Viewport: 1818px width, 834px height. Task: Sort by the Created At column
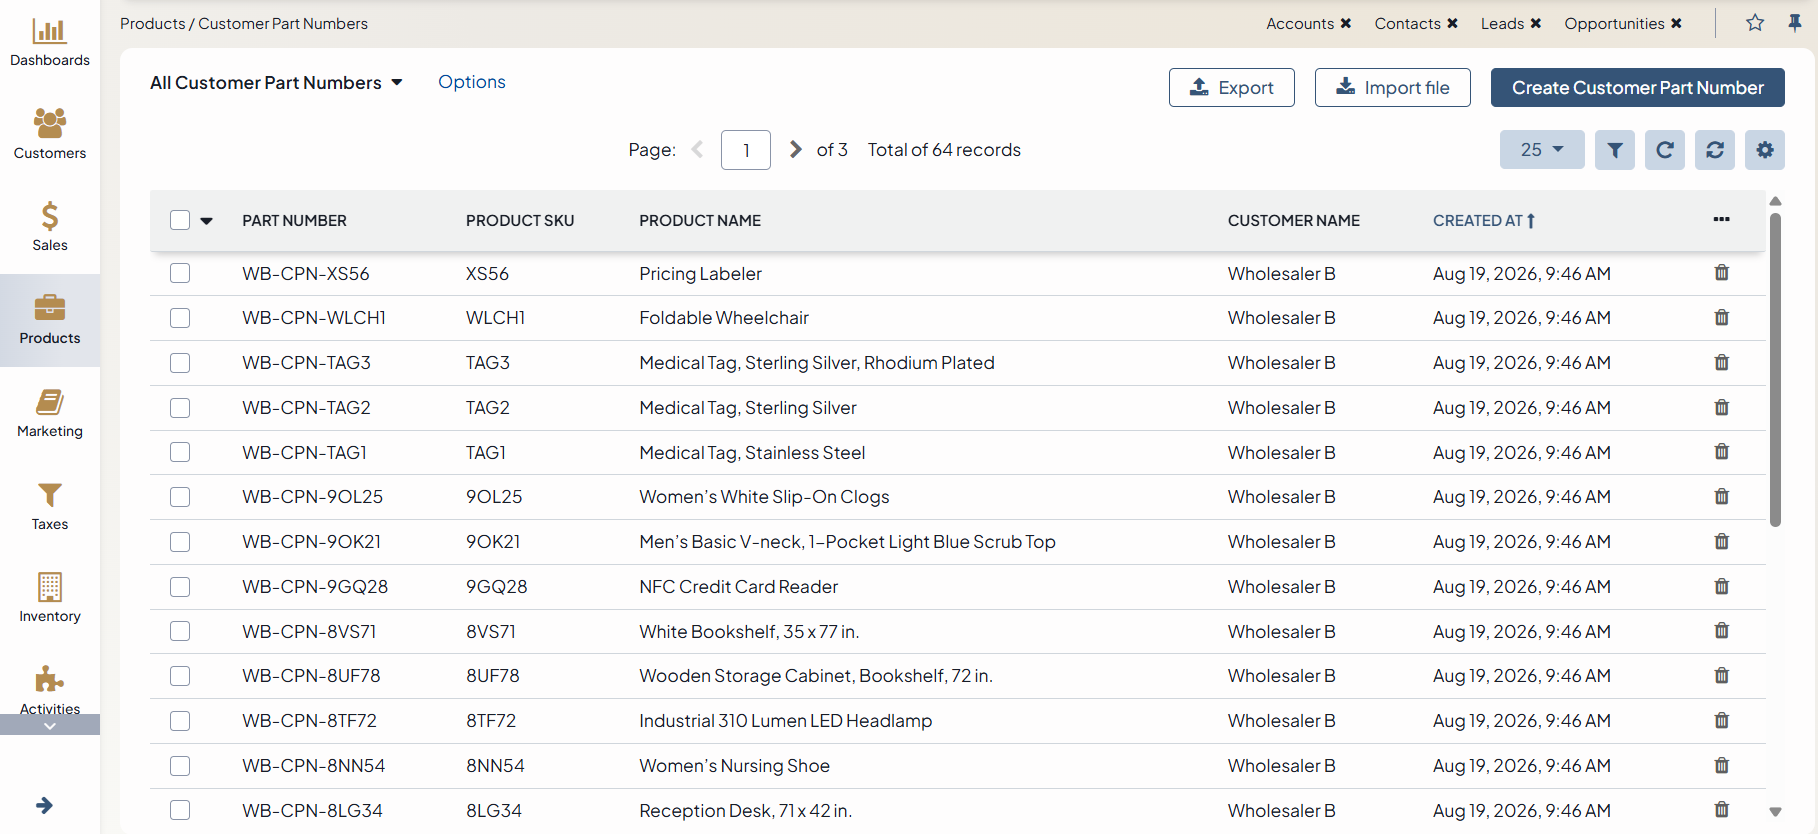1484,221
